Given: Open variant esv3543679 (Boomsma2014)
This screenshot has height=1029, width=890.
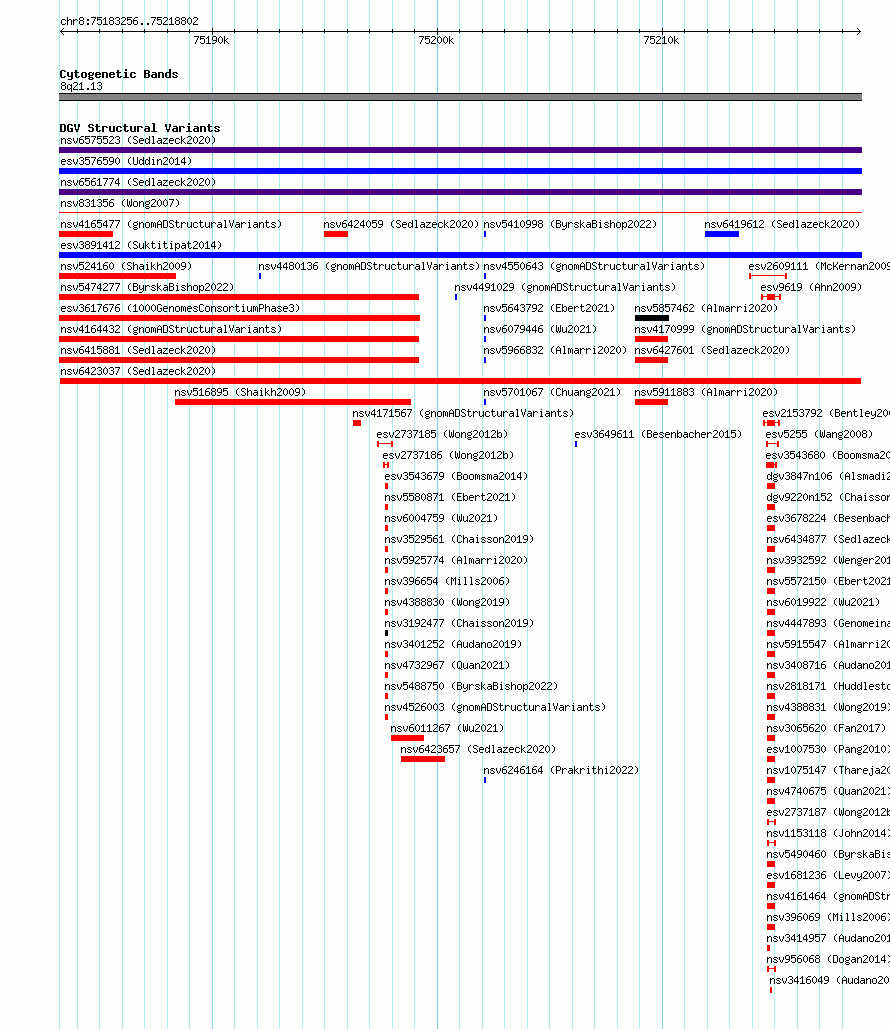Looking at the screenshot, I should (456, 476).
